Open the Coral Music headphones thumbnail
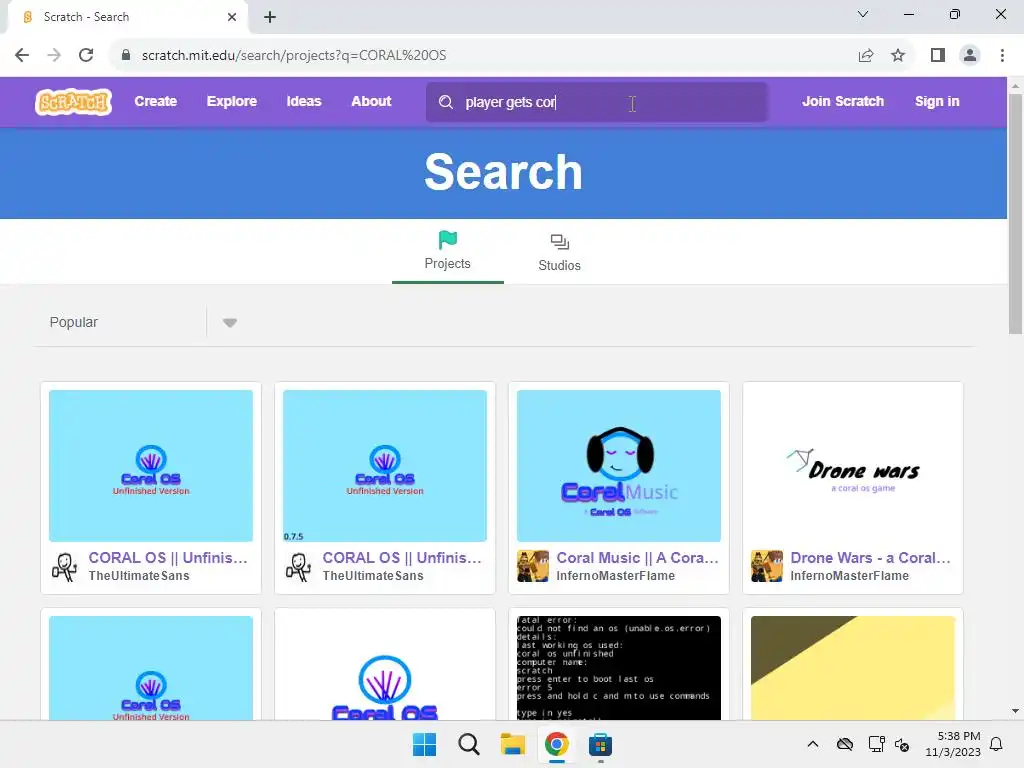Image resolution: width=1024 pixels, height=768 pixels. 618,466
